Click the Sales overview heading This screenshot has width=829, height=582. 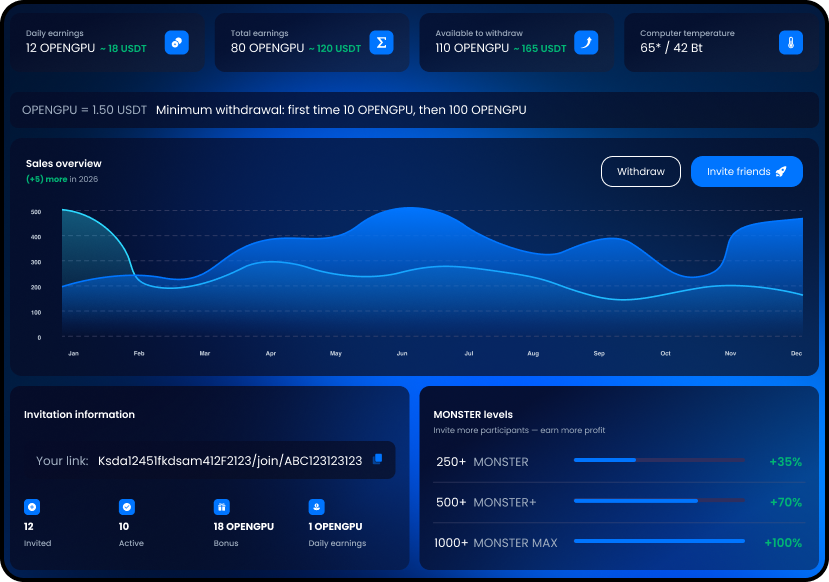(x=64, y=164)
